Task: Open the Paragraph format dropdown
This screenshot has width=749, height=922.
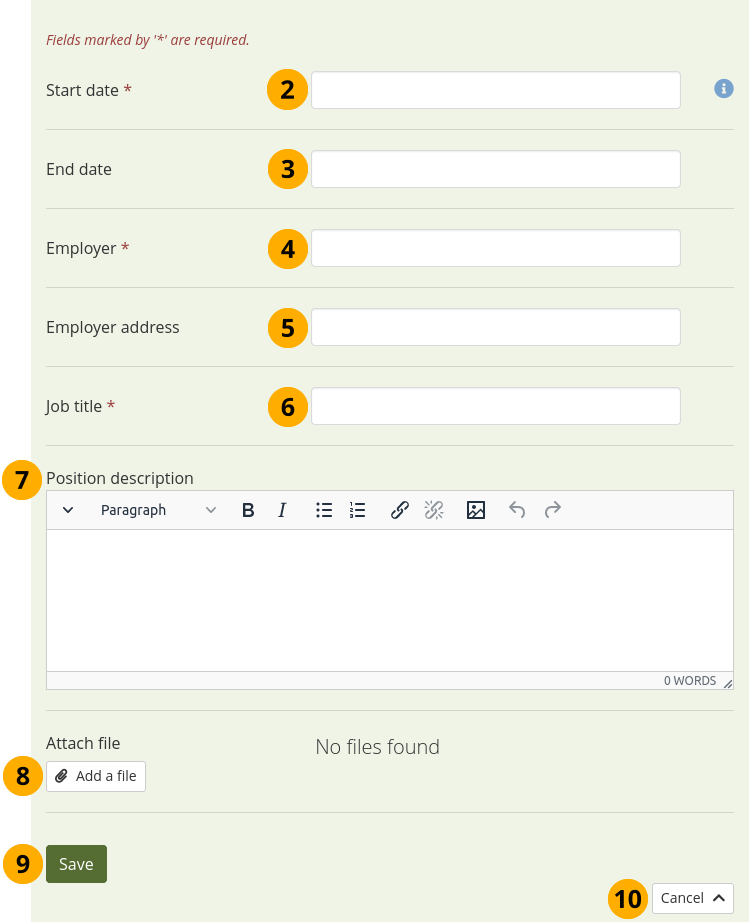Action: click(158, 510)
